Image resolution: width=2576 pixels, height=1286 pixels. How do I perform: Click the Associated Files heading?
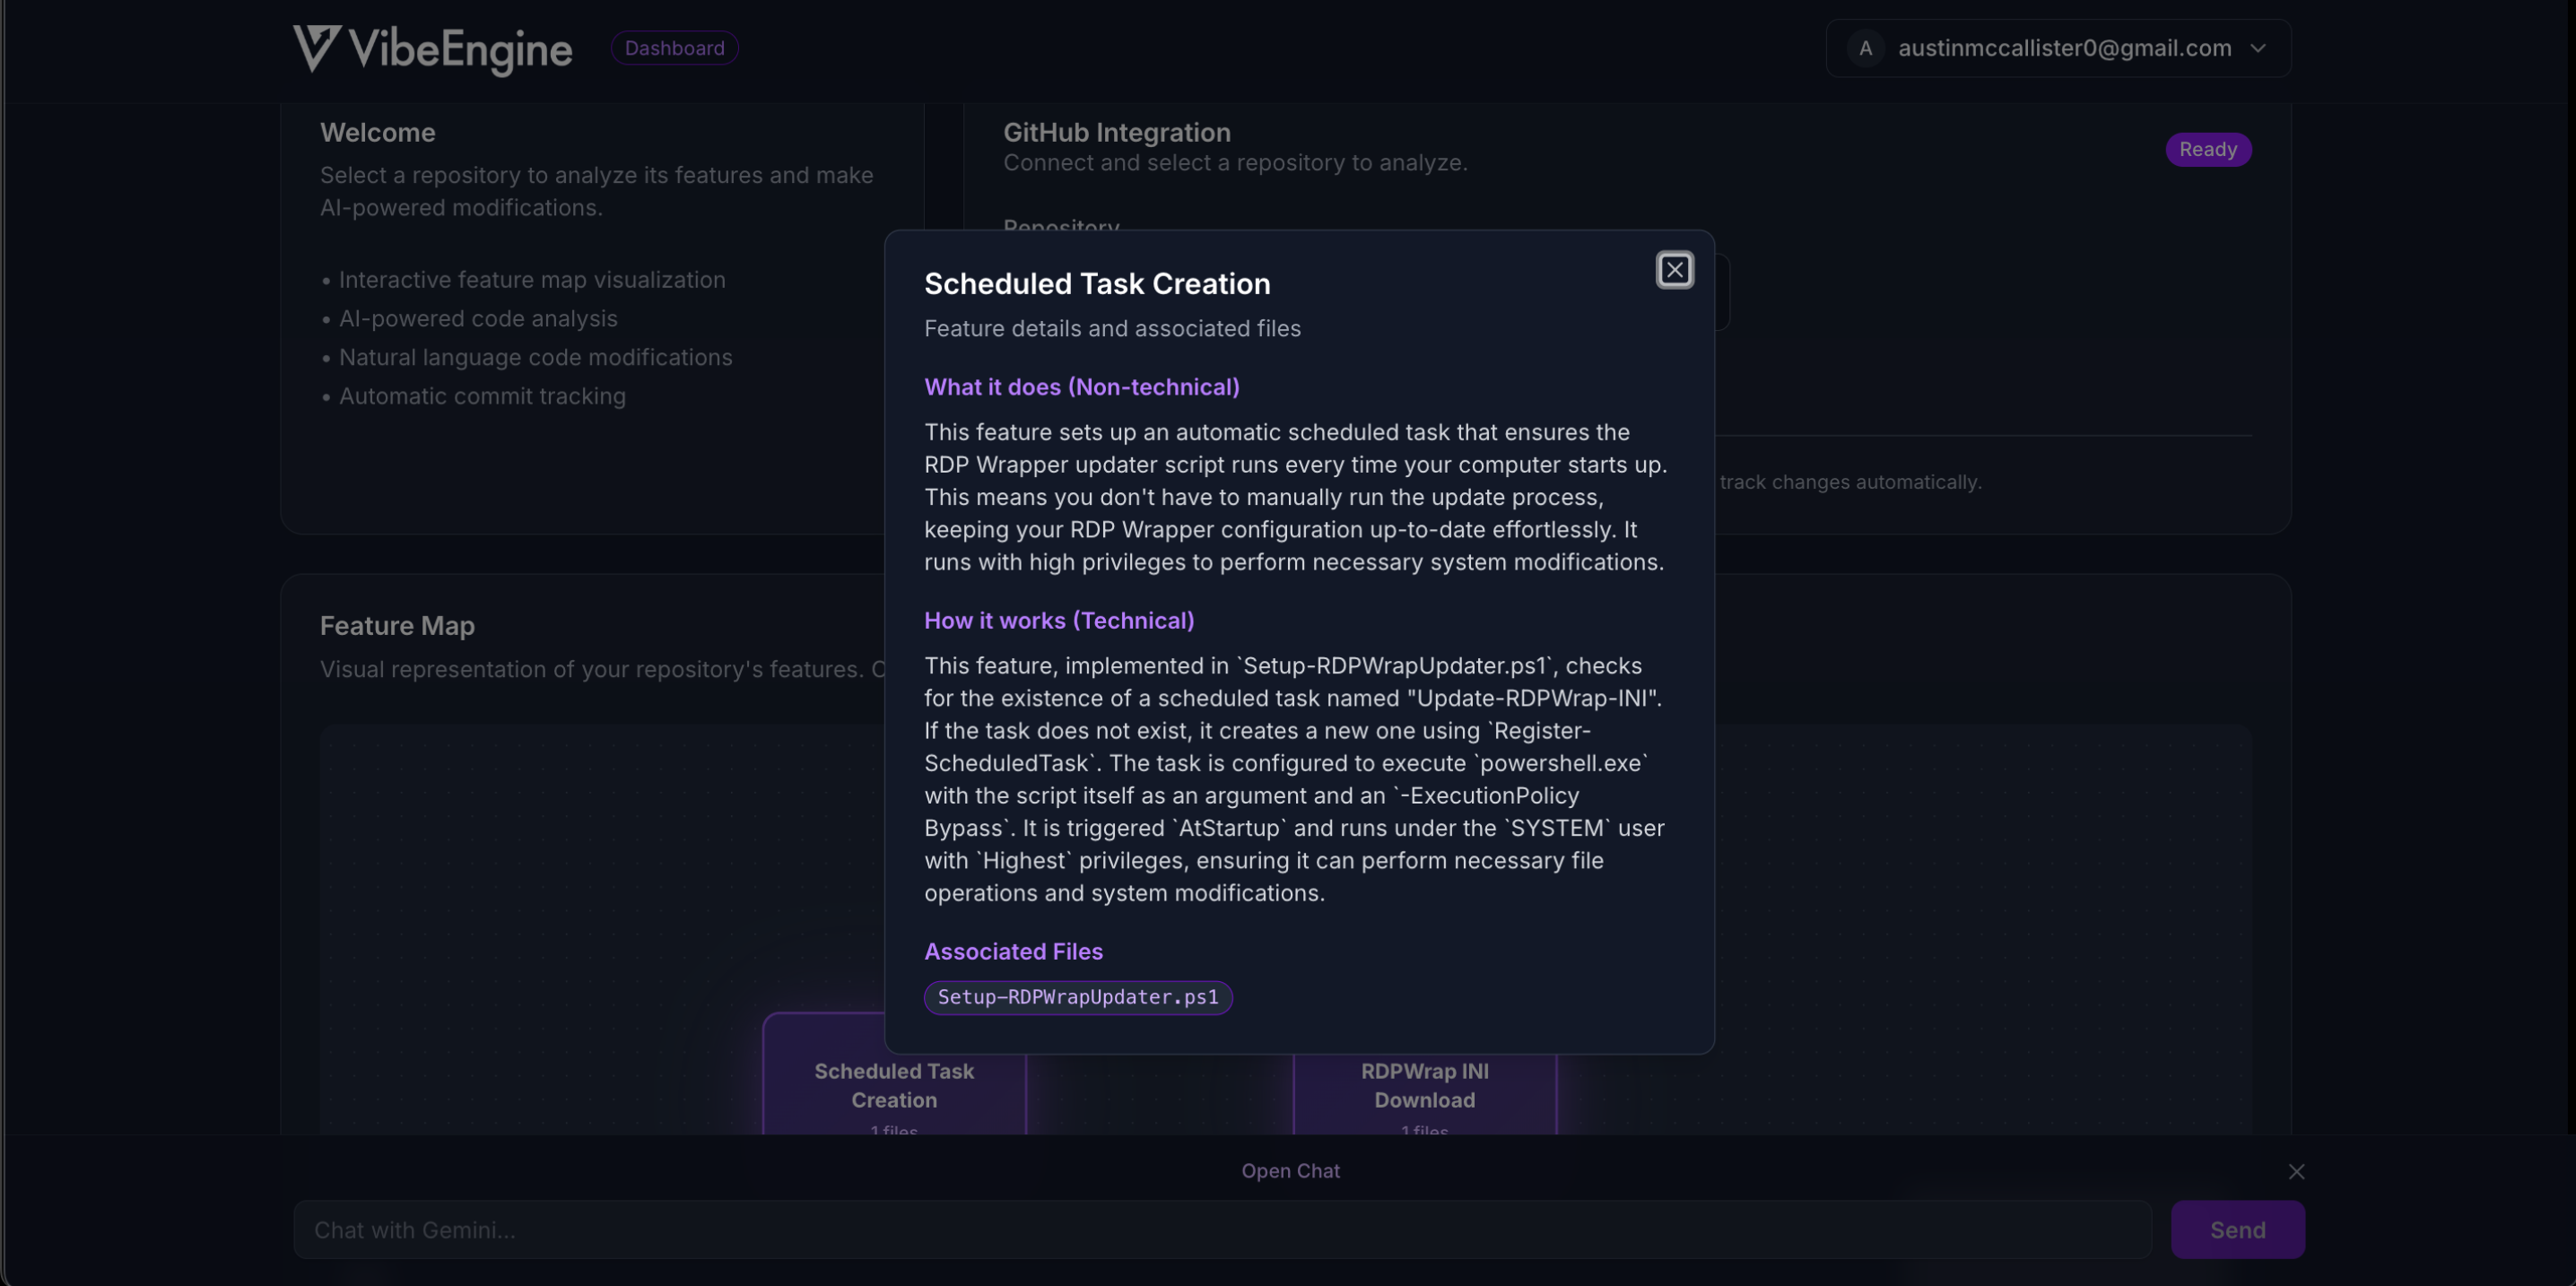tap(1013, 951)
